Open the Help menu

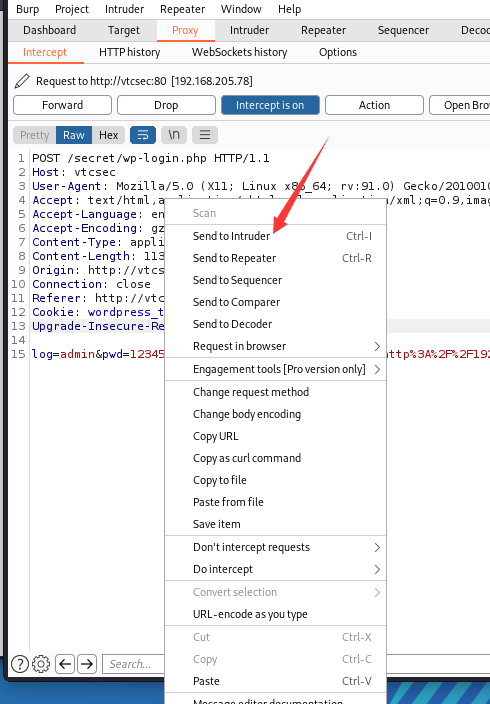(x=289, y=9)
